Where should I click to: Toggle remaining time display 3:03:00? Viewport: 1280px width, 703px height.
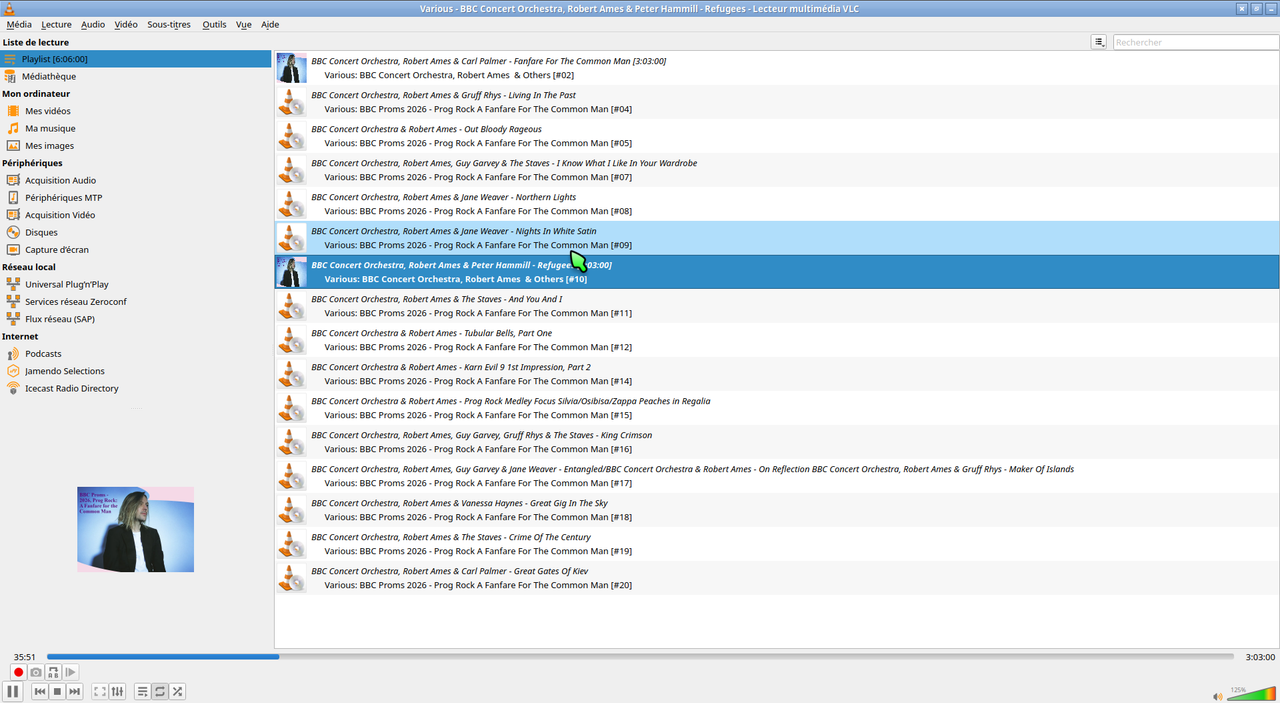click(1259, 657)
